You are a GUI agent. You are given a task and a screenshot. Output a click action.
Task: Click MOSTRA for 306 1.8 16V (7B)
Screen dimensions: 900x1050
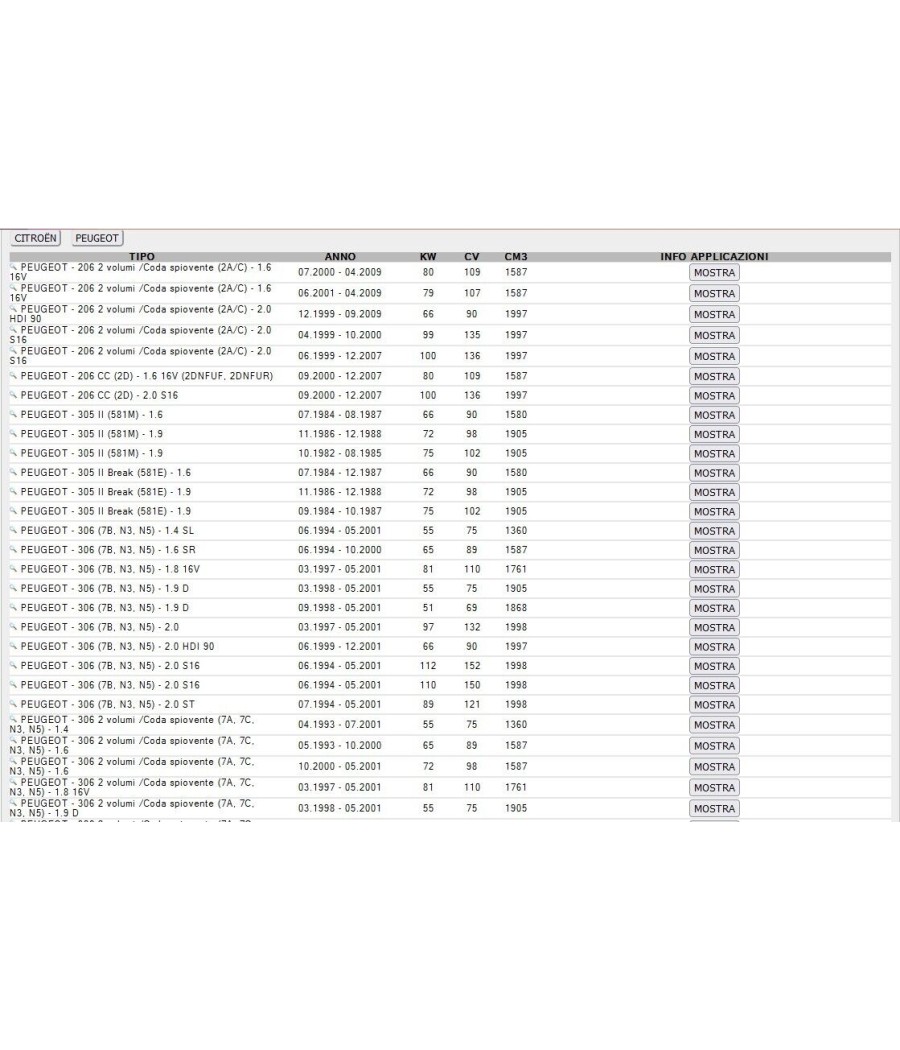(714, 569)
